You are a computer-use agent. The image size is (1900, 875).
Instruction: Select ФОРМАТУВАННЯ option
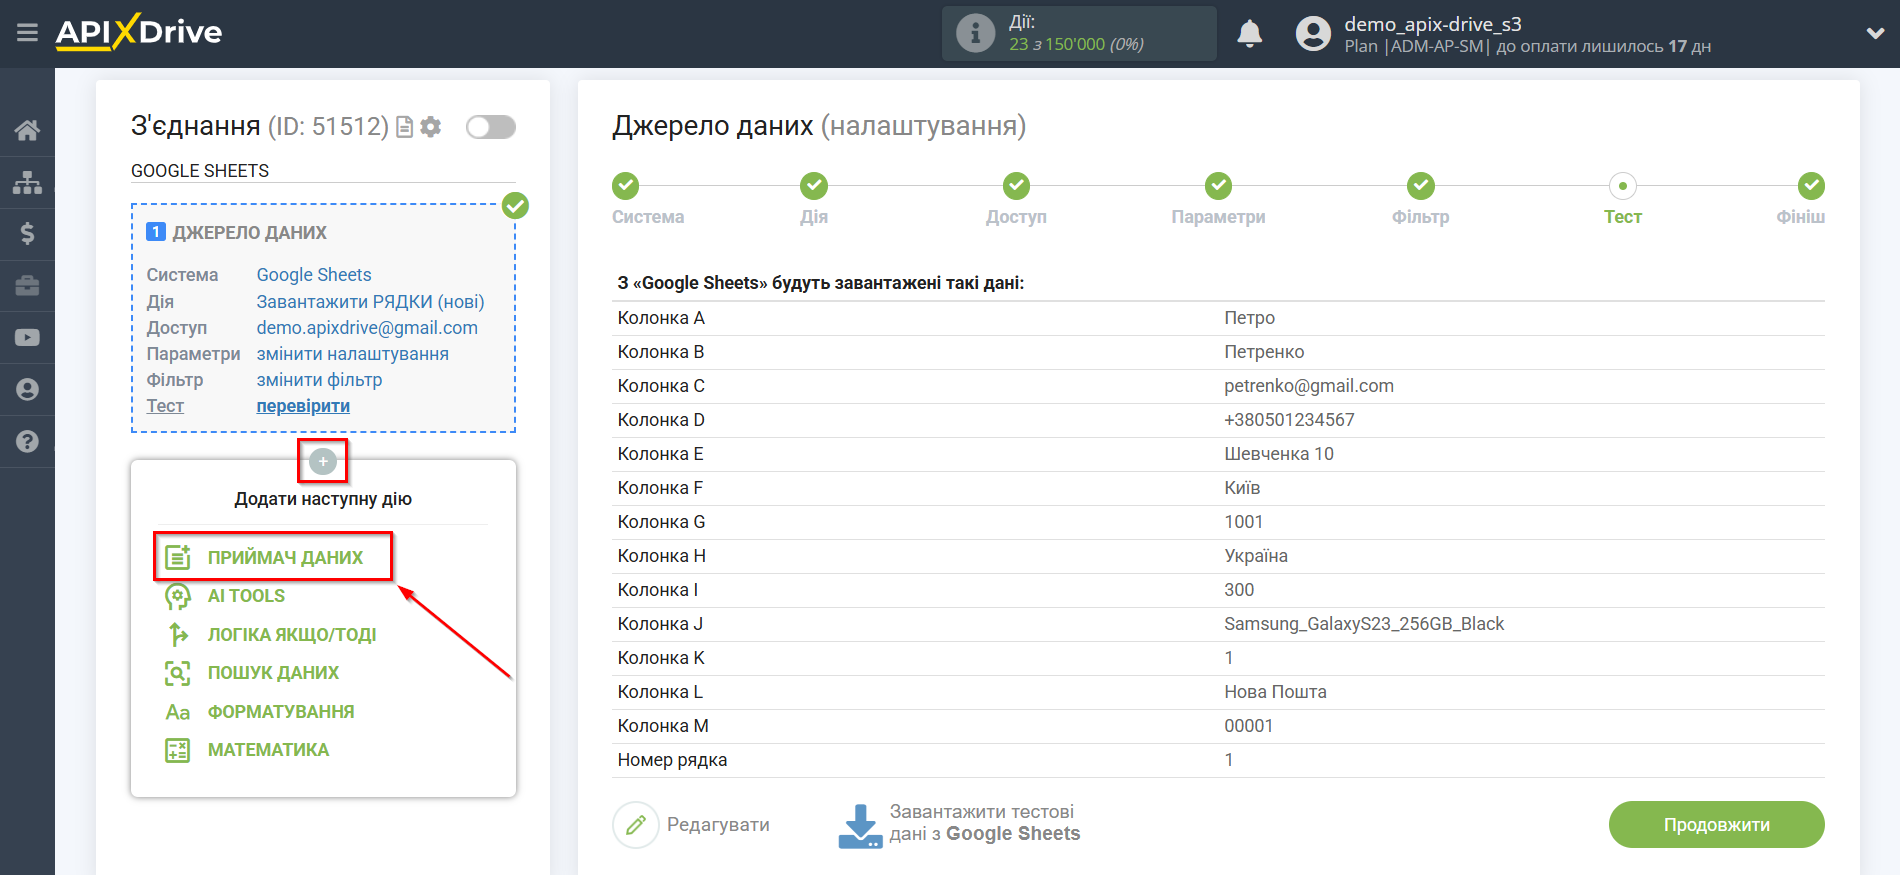(x=281, y=711)
